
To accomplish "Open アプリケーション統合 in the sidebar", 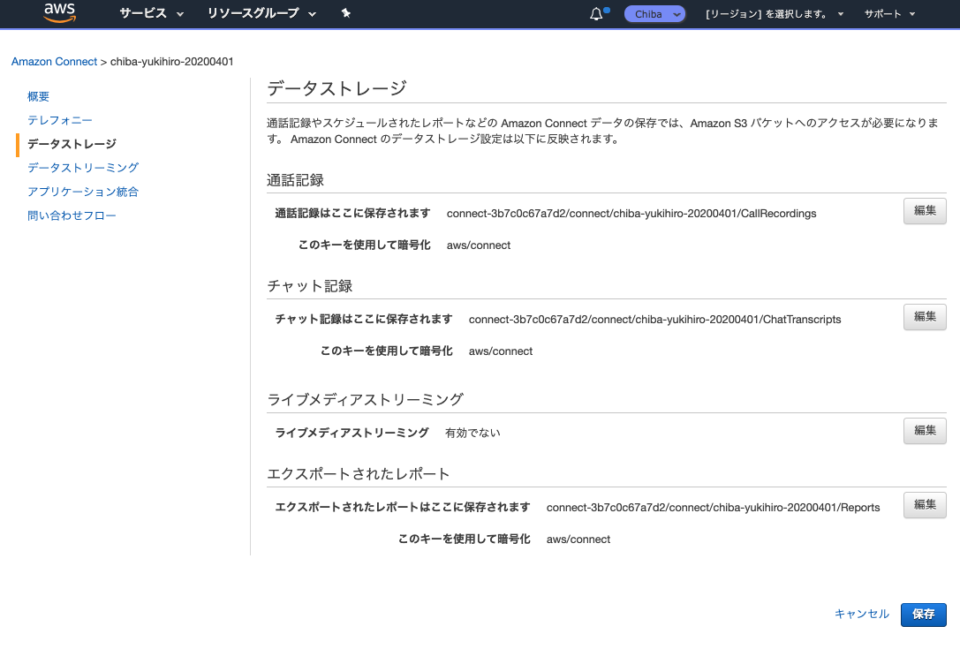I will (83, 192).
